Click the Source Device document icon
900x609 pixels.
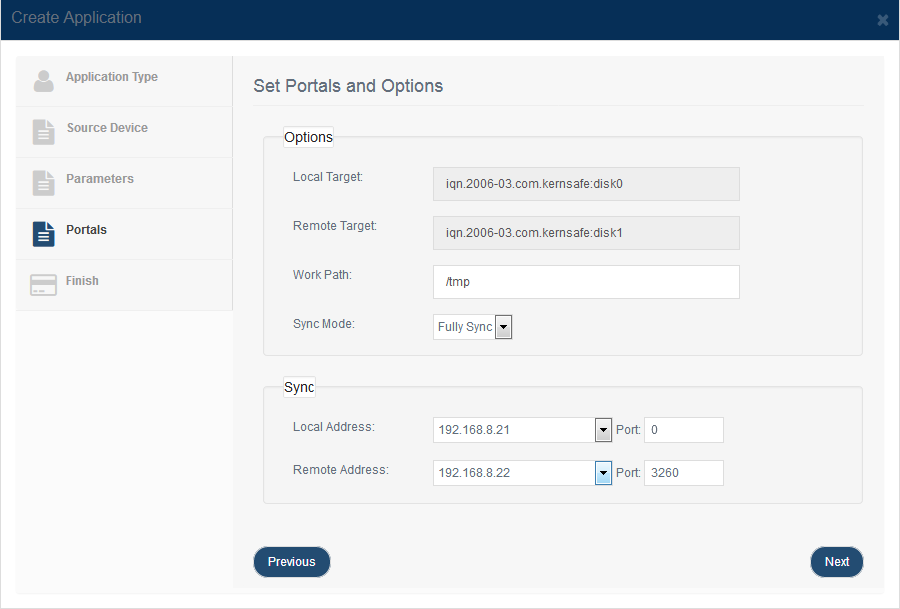(x=44, y=132)
